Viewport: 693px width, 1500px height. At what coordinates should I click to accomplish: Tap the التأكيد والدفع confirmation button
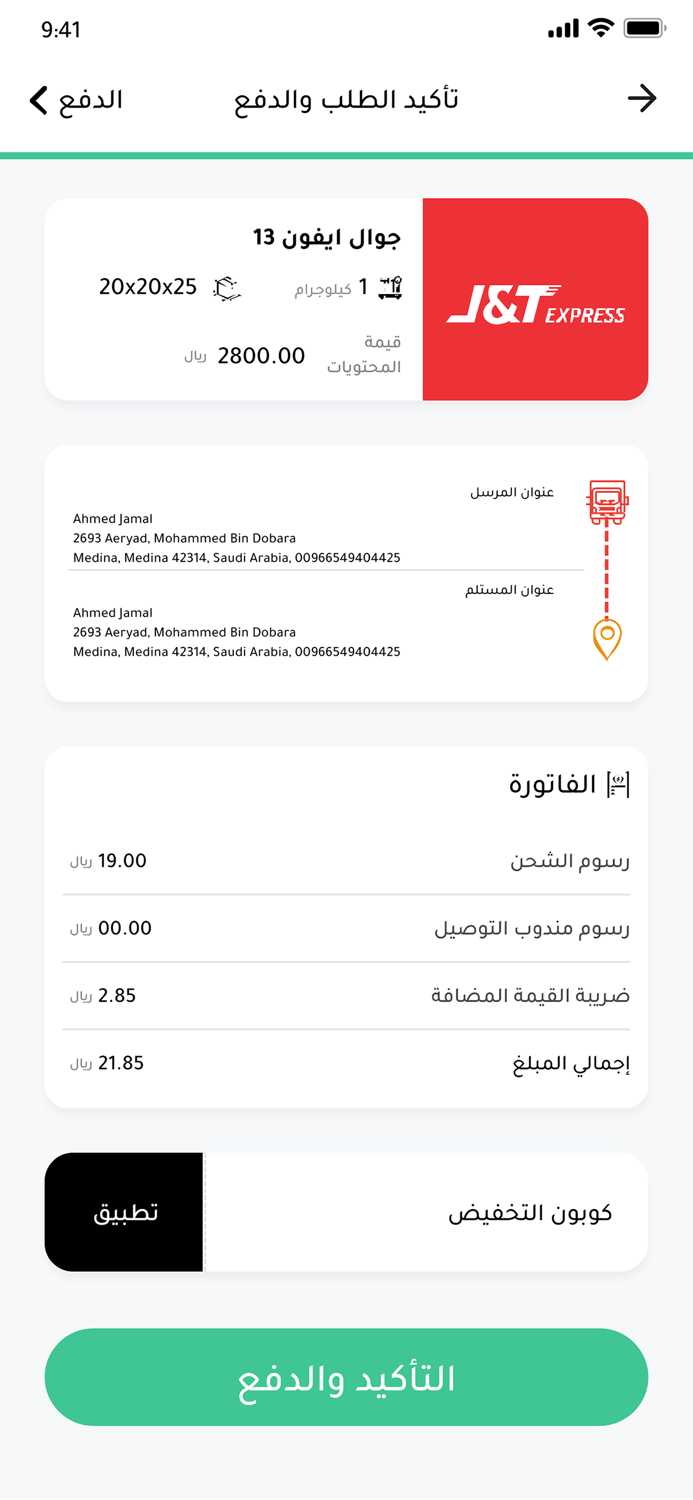click(346, 1377)
